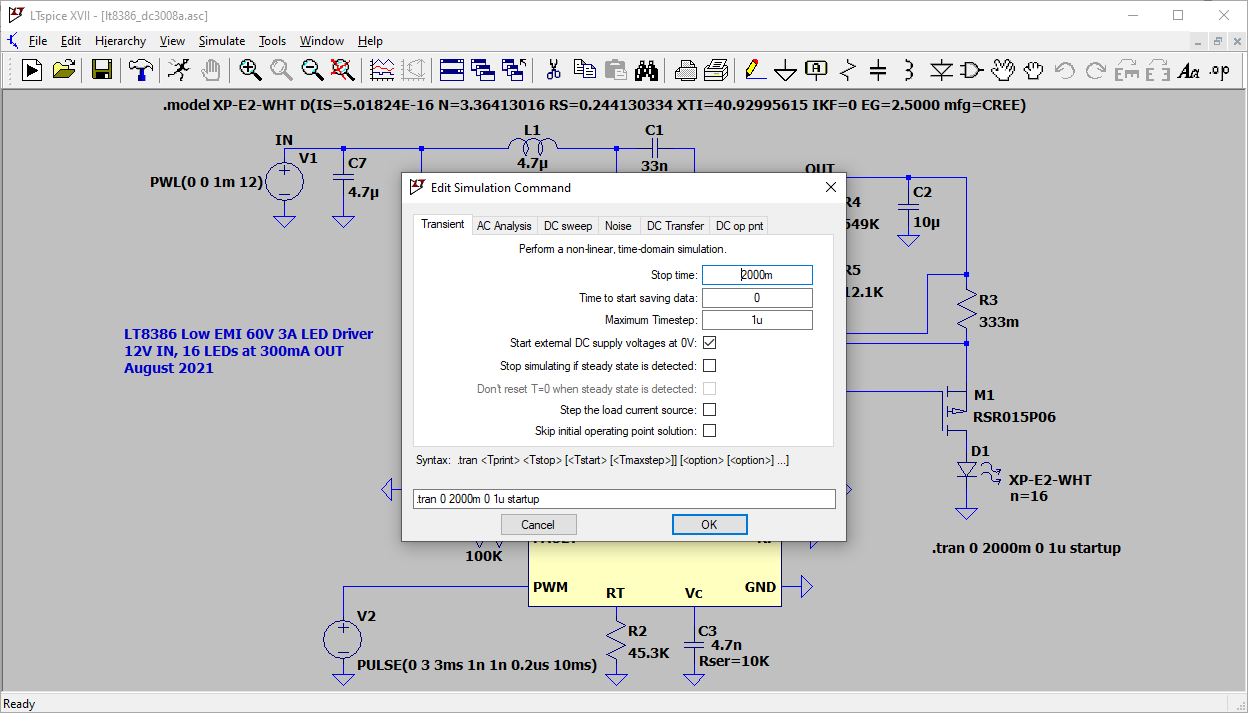The width and height of the screenshot is (1248, 713).
Task: Click the .tran directive text on schematic
Action: (1026, 548)
